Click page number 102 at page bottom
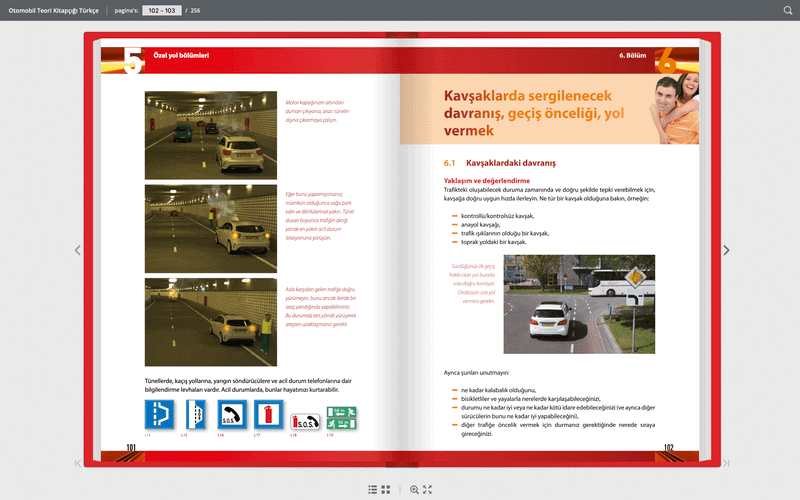Image resolution: width=800 pixels, height=500 pixels. coord(668,447)
